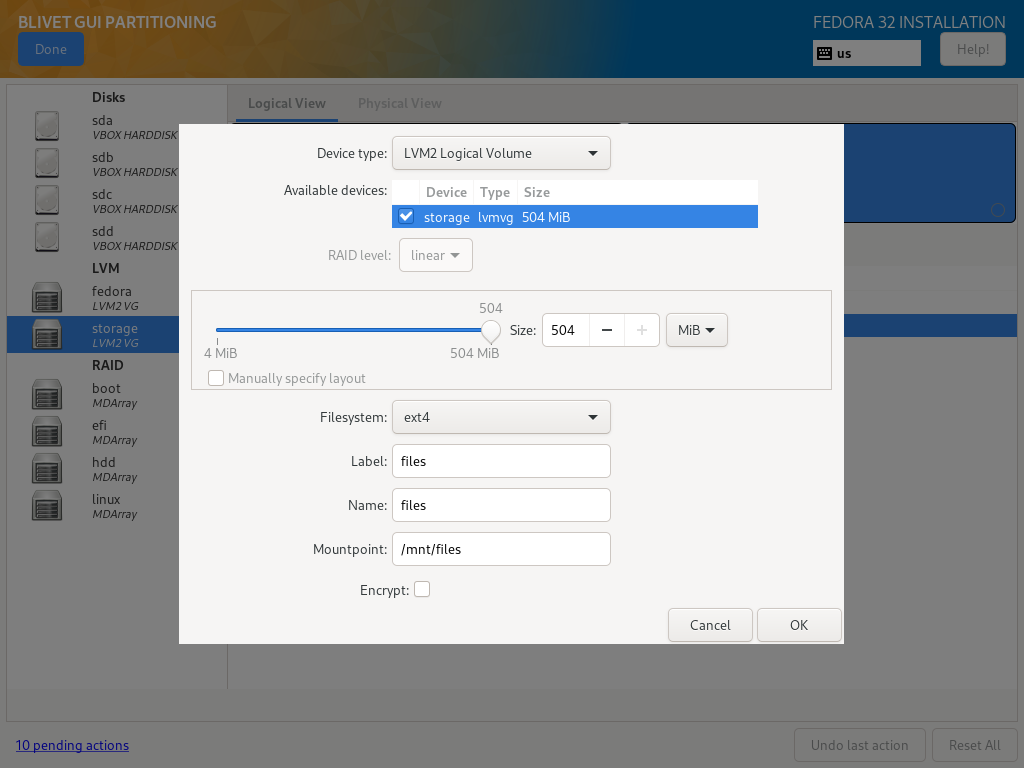Click the fedora LVM2 VG icon
This screenshot has width=1024, height=768.
tap(47, 297)
